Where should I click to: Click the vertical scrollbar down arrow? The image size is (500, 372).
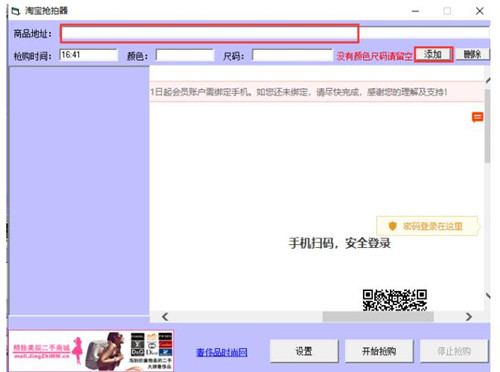(x=488, y=296)
